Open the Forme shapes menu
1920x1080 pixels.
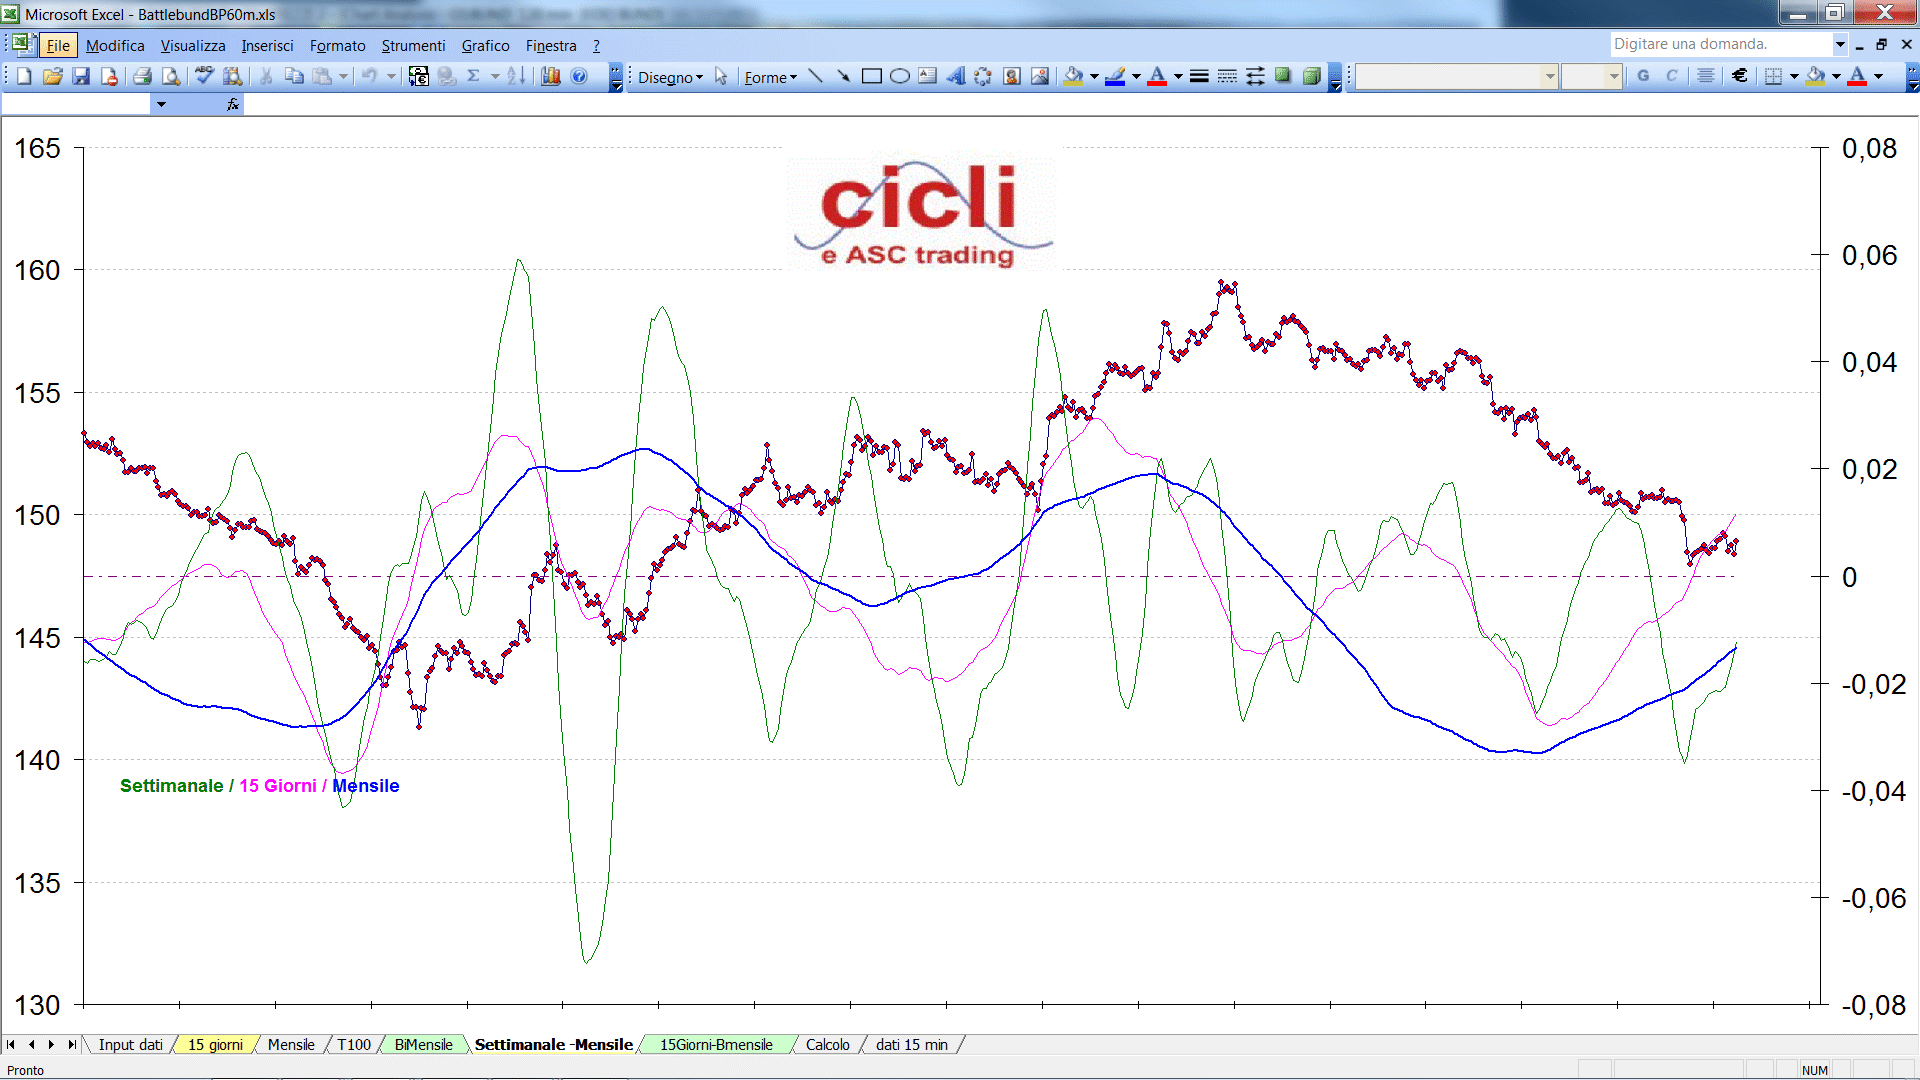click(770, 77)
